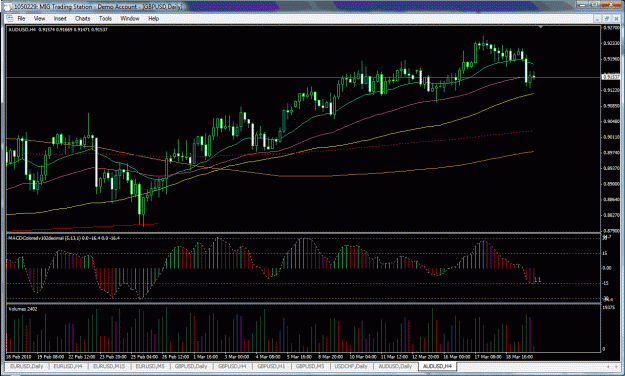The image size is (625, 376).
Task: Switch to the EURUSD,H4 chart tab
Action: pos(68,366)
